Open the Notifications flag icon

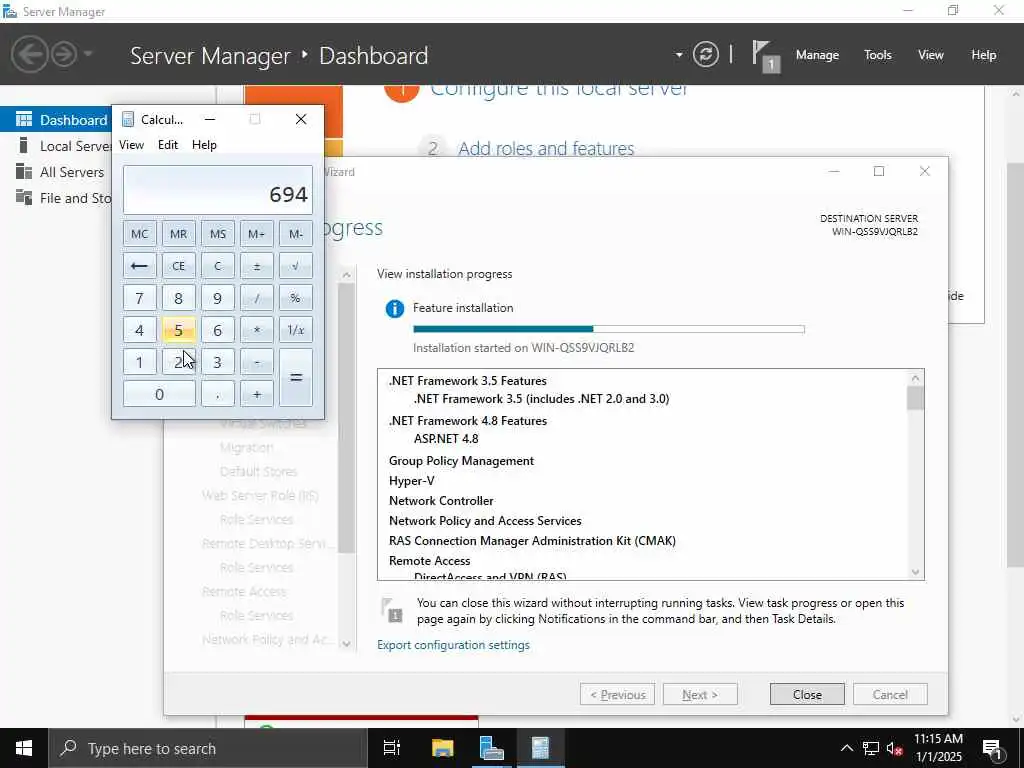click(765, 56)
